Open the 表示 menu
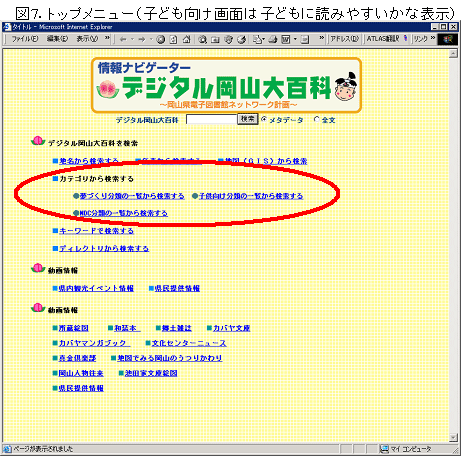This screenshot has height=456, width=469. click(x=87, y=39)
